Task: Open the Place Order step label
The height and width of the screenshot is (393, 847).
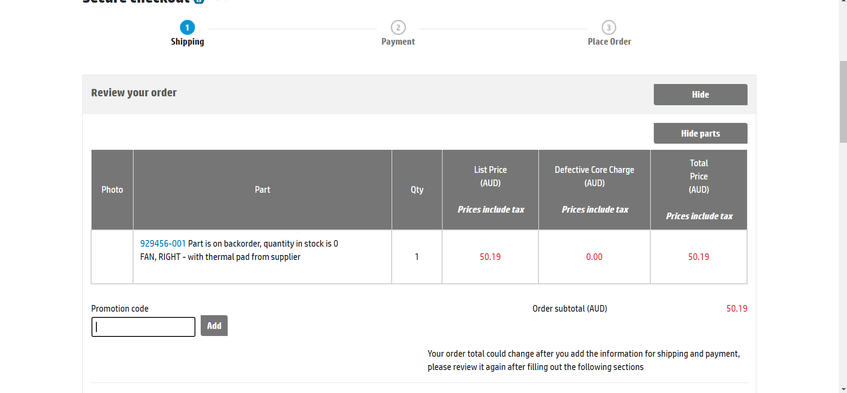Action: 609,42
